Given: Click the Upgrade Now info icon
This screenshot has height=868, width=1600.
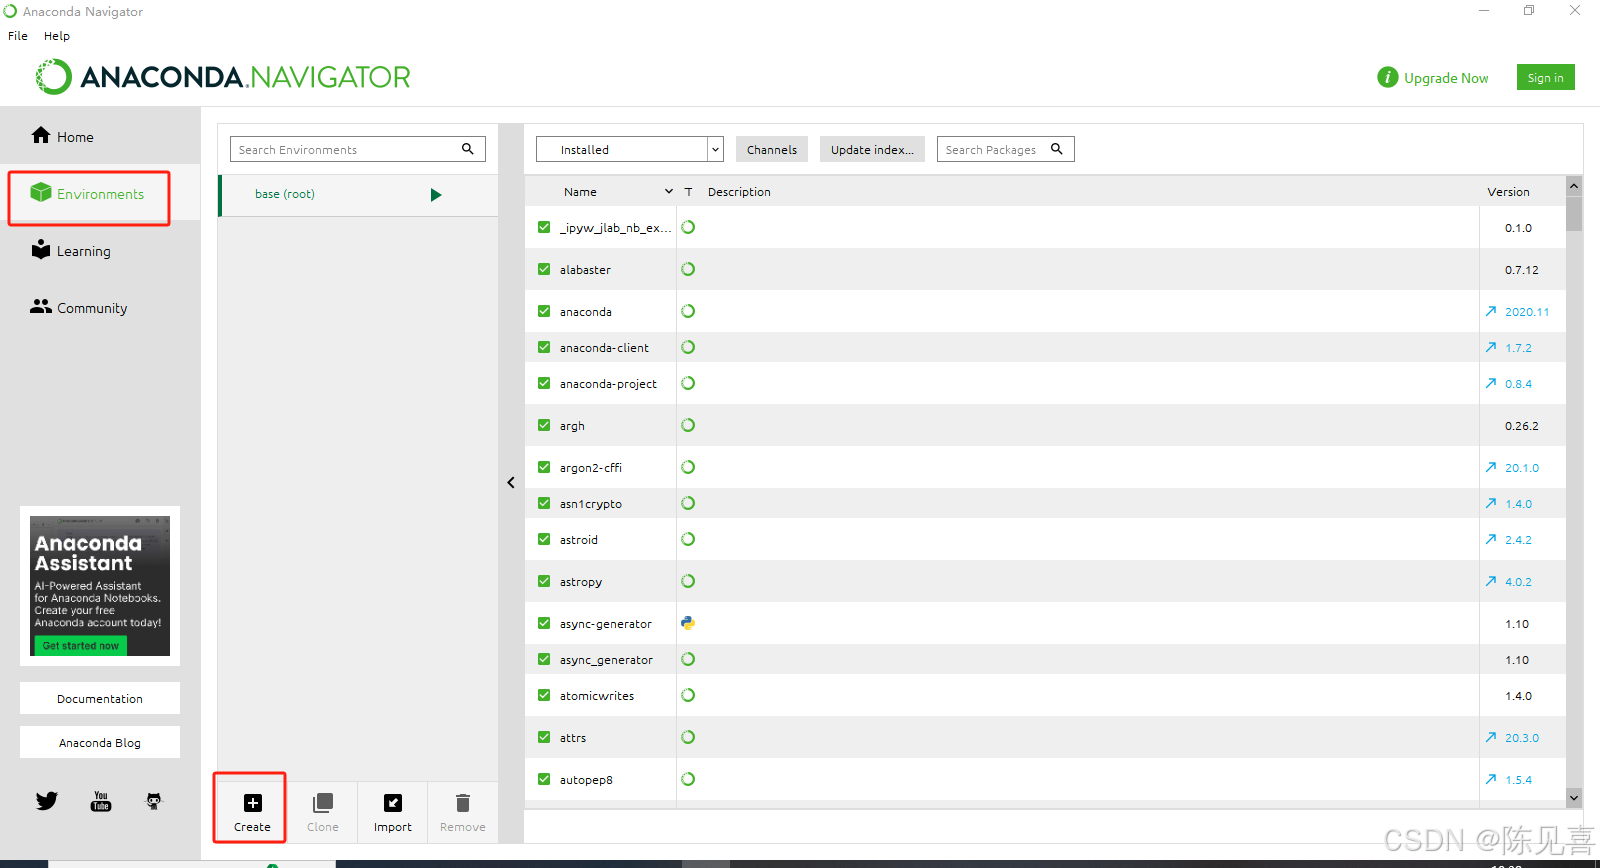Looking at the screenshot, I should [1388, 77].
